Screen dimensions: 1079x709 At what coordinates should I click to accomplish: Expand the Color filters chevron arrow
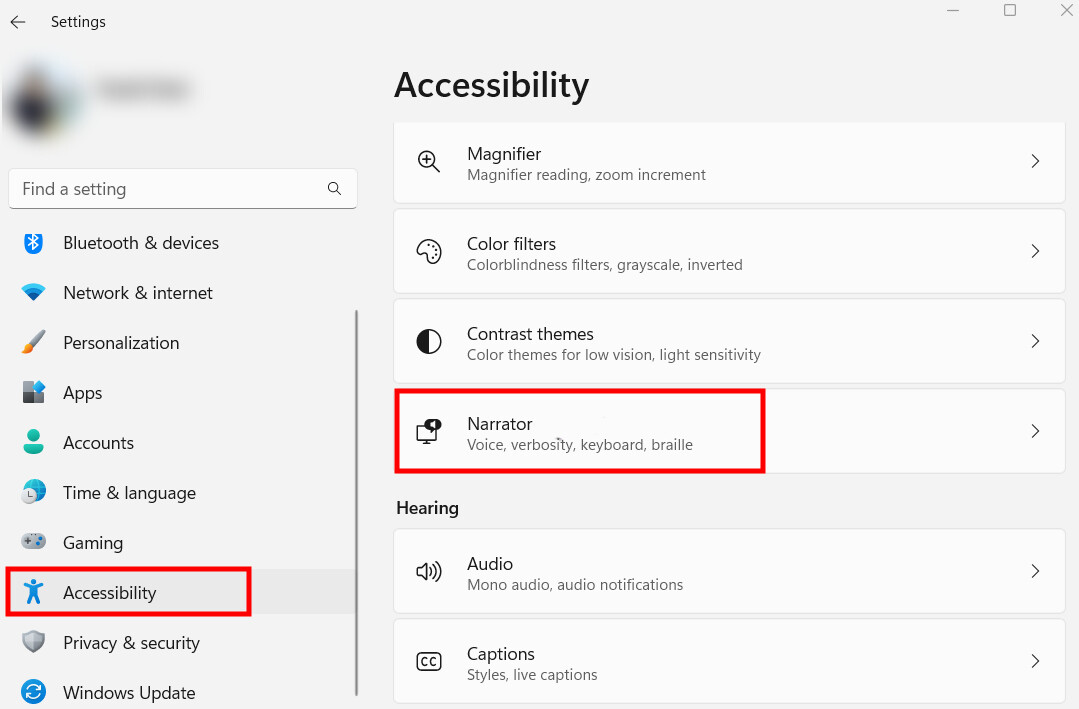point(1035,251)
